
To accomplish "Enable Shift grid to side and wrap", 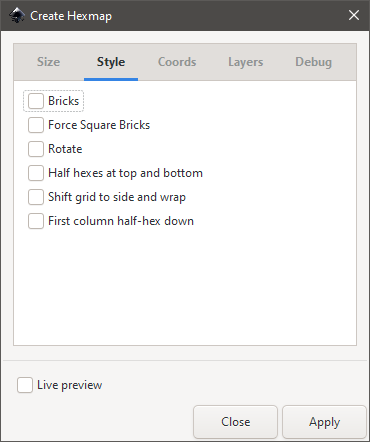I will coord(36,197).
